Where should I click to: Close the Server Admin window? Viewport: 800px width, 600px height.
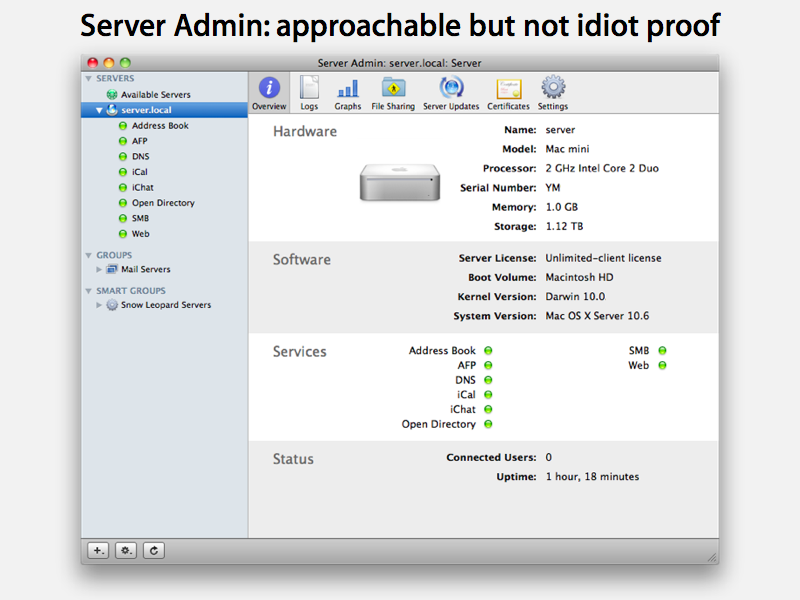click(x=92, y=63)
